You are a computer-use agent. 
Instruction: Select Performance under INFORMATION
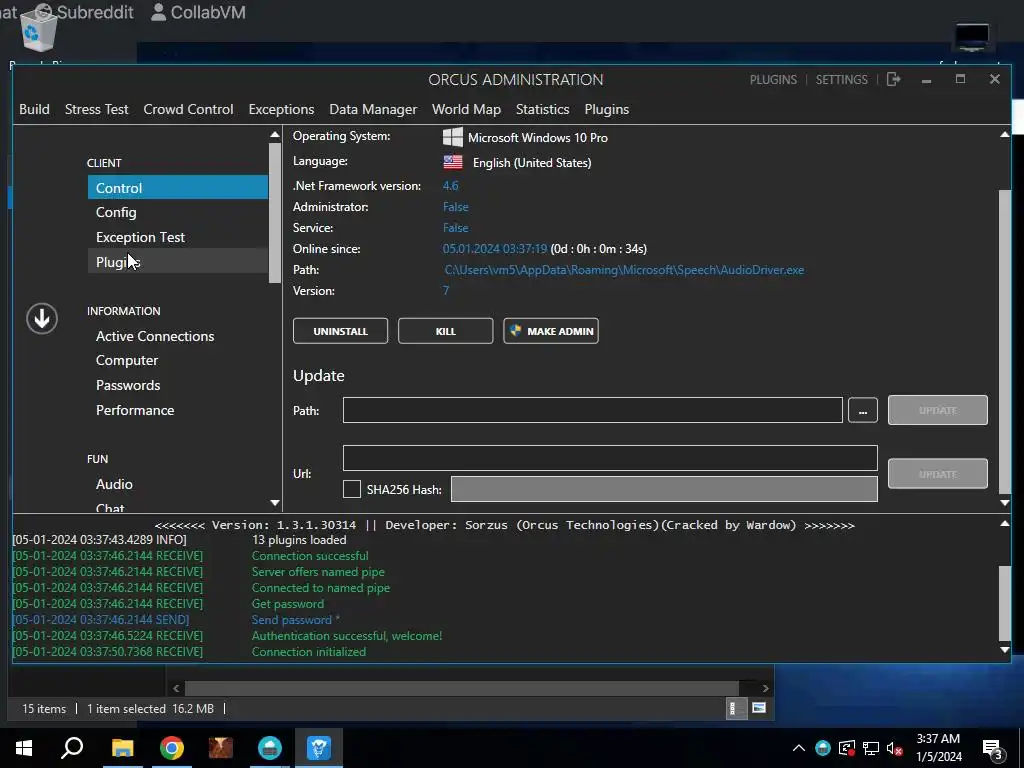tap(135, 410)
